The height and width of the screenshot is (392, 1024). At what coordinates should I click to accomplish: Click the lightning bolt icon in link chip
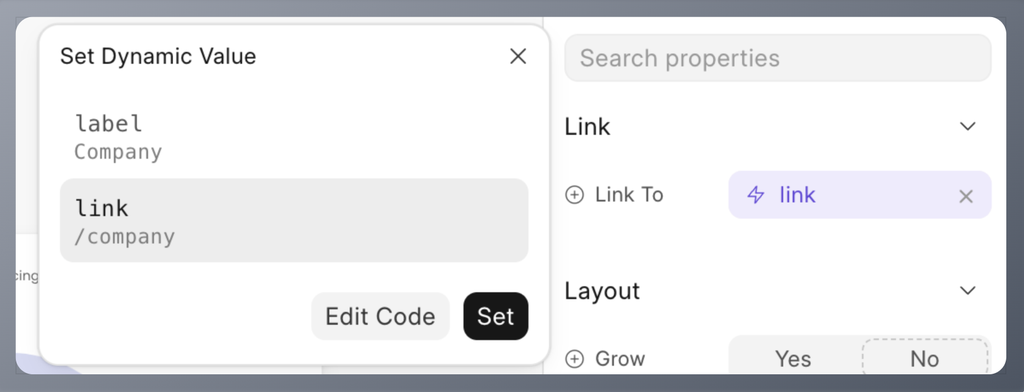756,195
